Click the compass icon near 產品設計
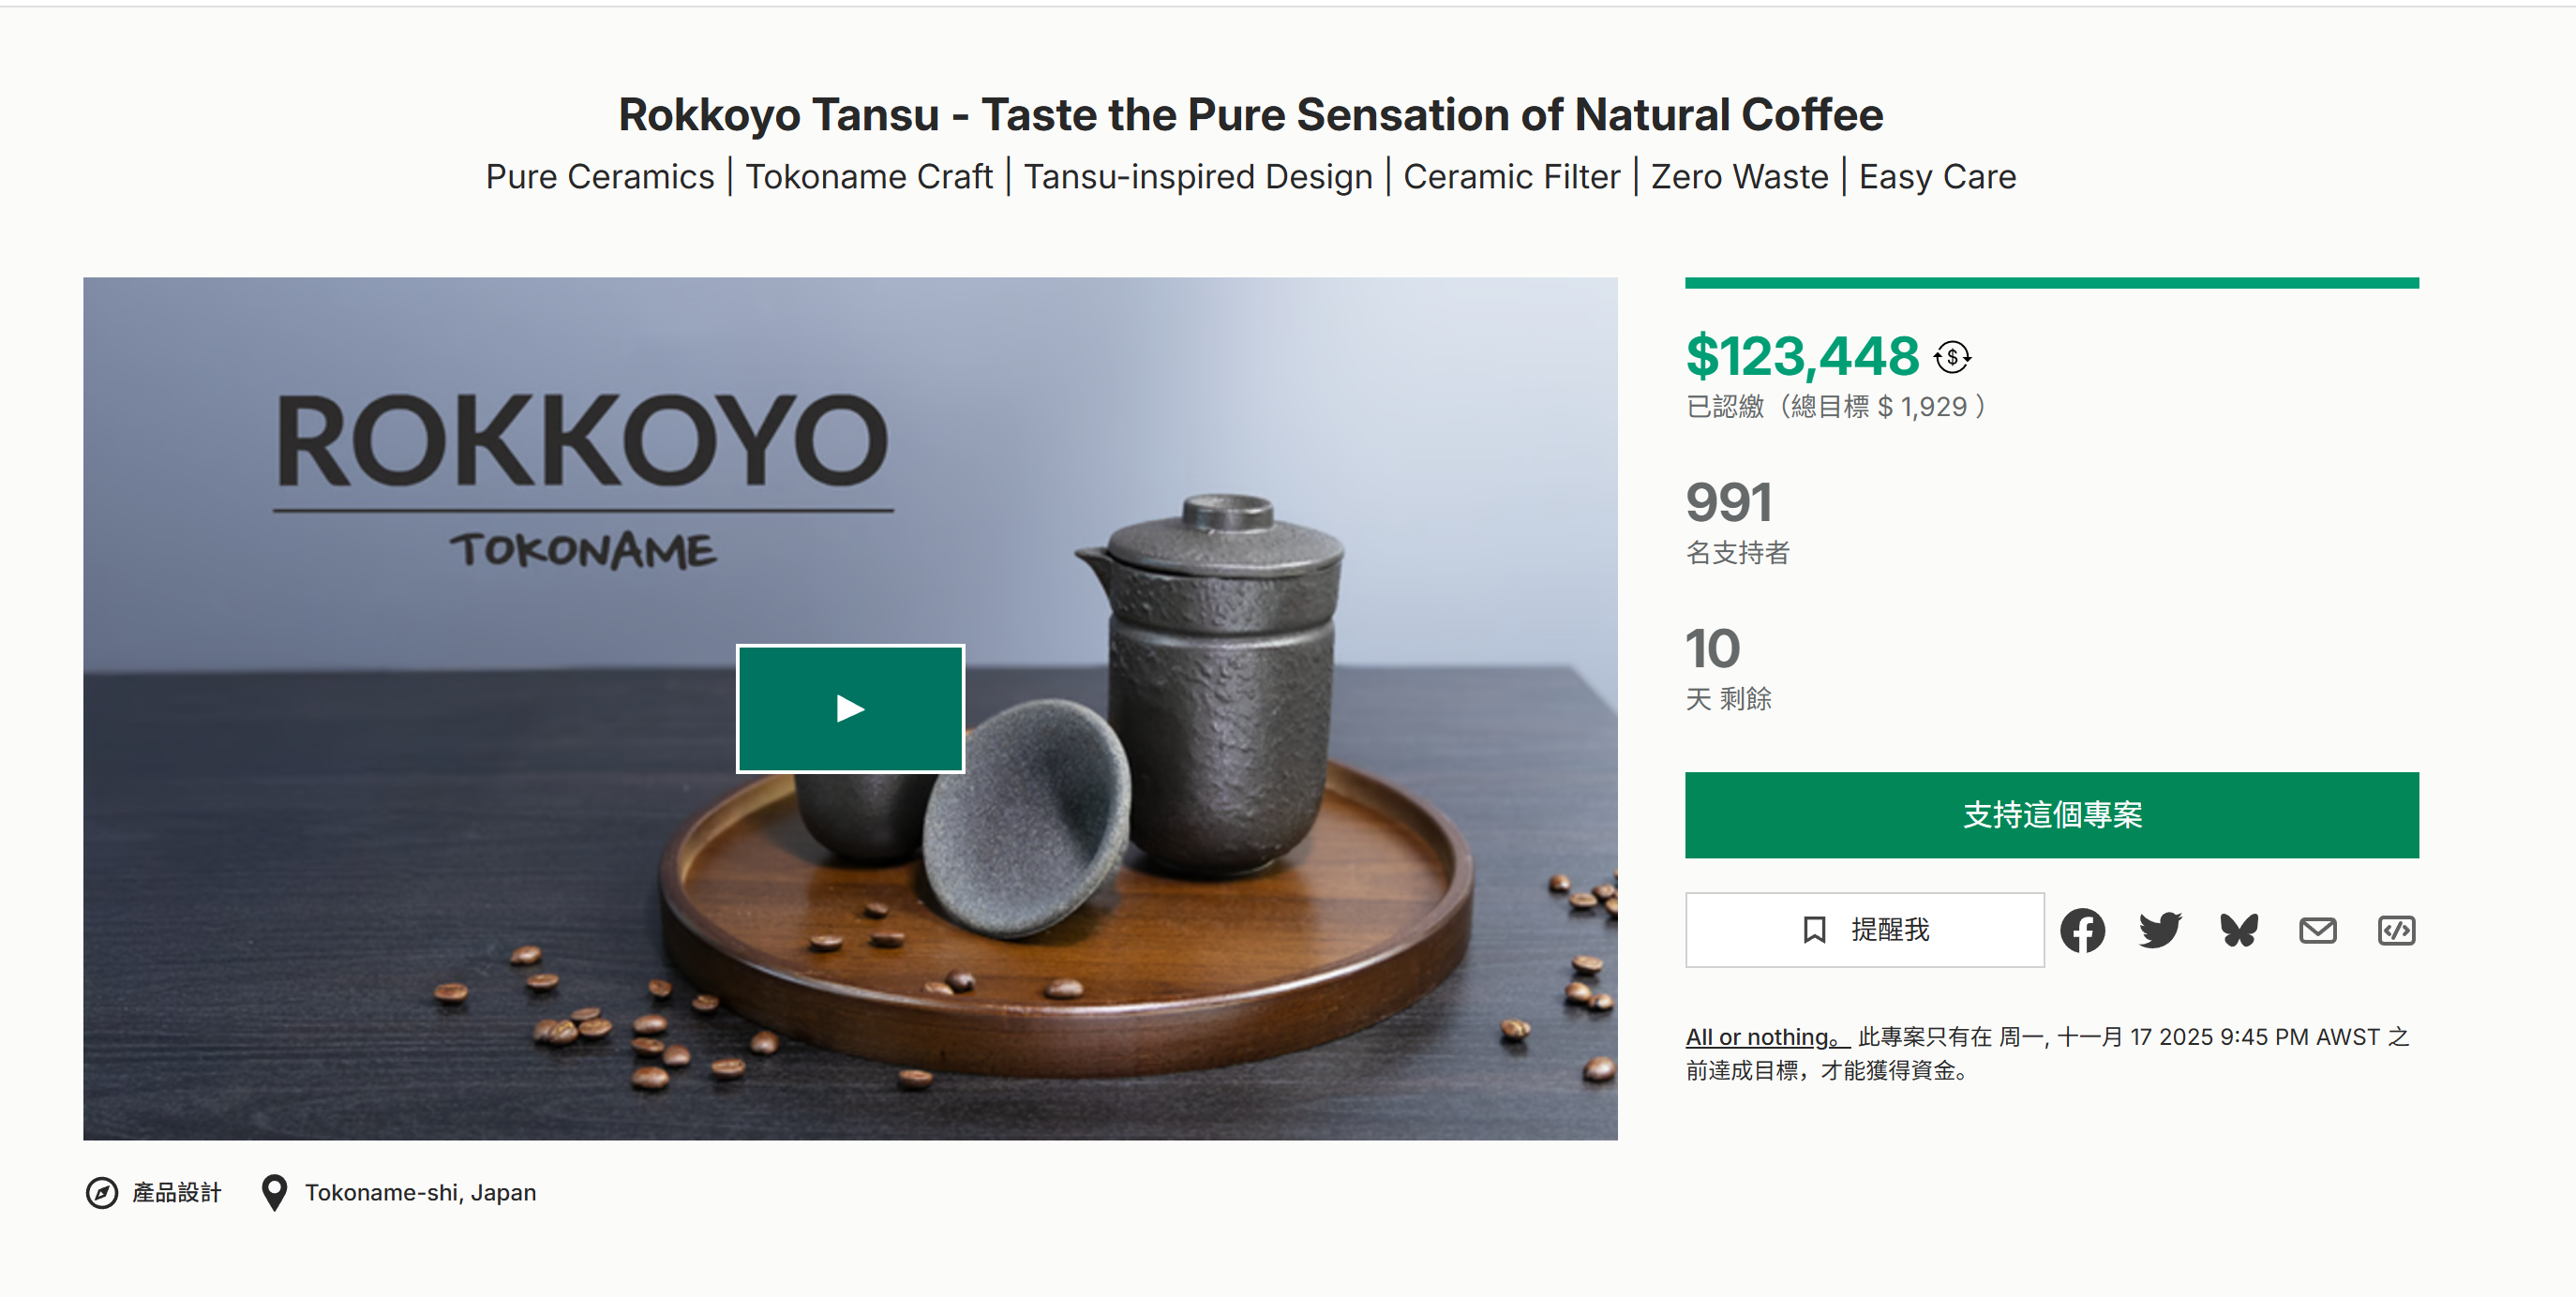Image resolution: width=2576 pixels, height=1297 pixels. pyautogui.click(x=102, y=1192)
